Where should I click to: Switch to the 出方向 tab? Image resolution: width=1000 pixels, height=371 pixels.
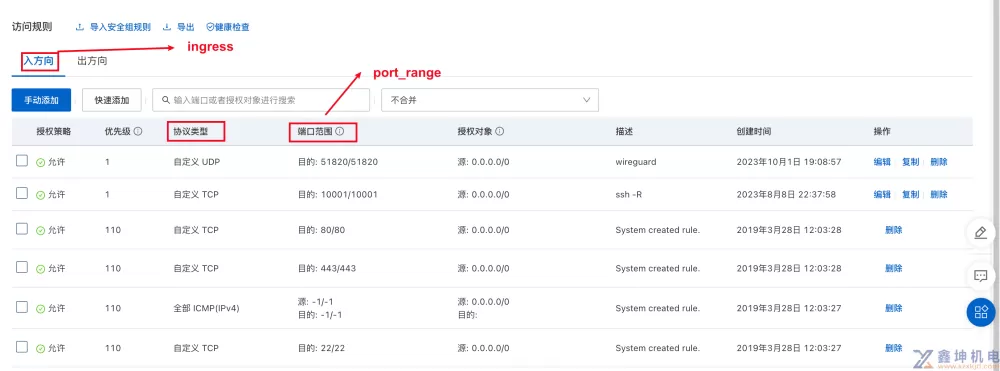click(x=92, y=62)
